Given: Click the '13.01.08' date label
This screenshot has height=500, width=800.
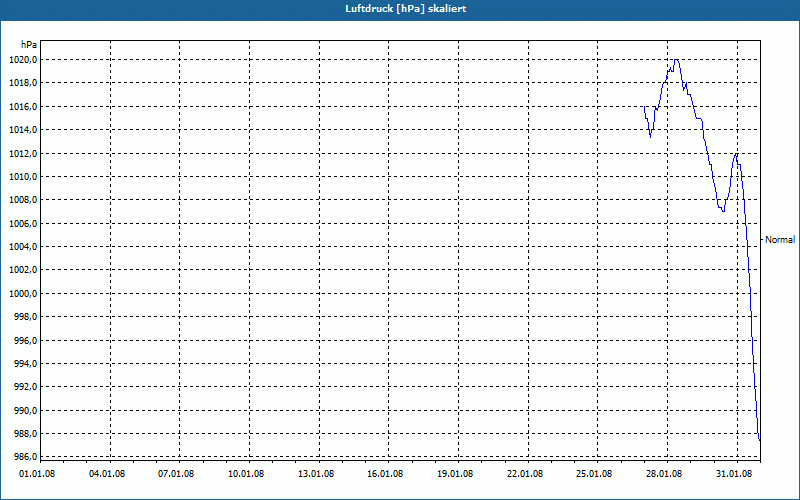Looking at the screenshot, I should (316, 474).
